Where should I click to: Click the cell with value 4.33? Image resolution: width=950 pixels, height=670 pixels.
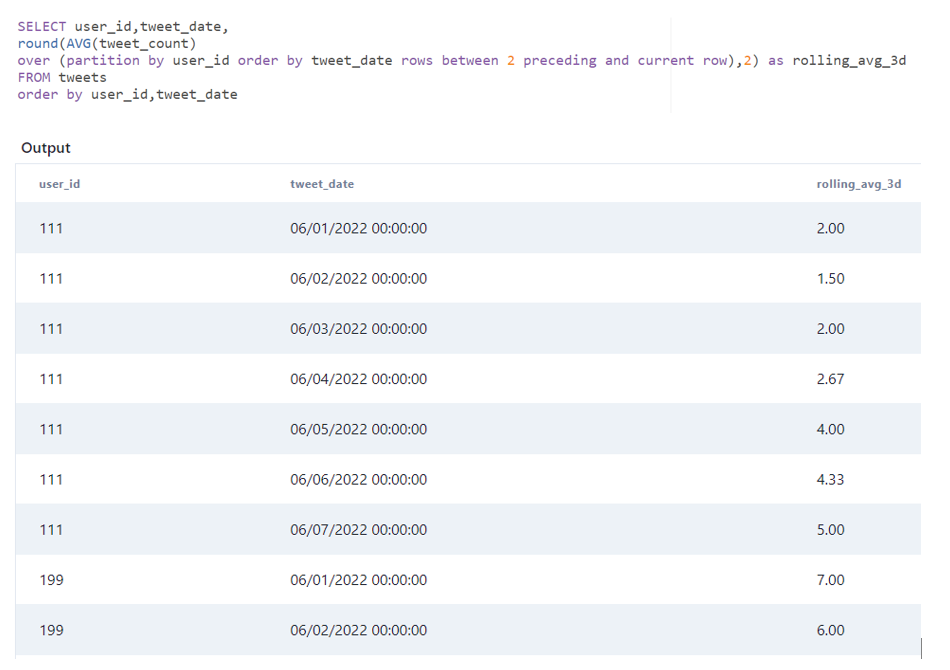[x=830, y=479]
